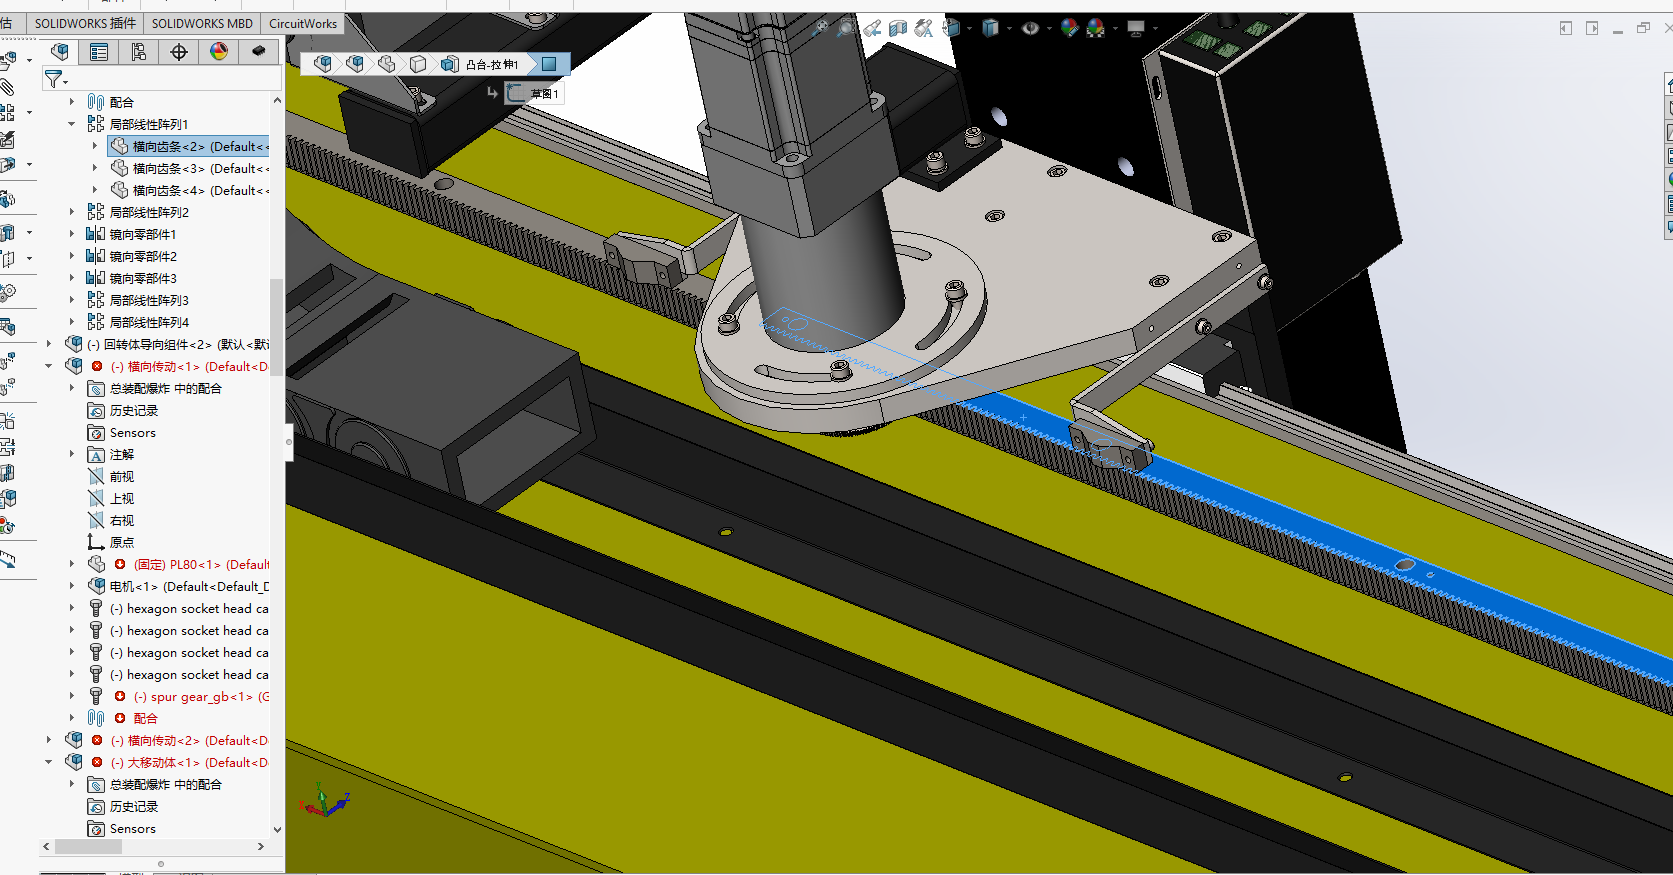Click the Display Style cube icon
The image size is (1673, 875).
pyautogui.click(x=990, y=28)
